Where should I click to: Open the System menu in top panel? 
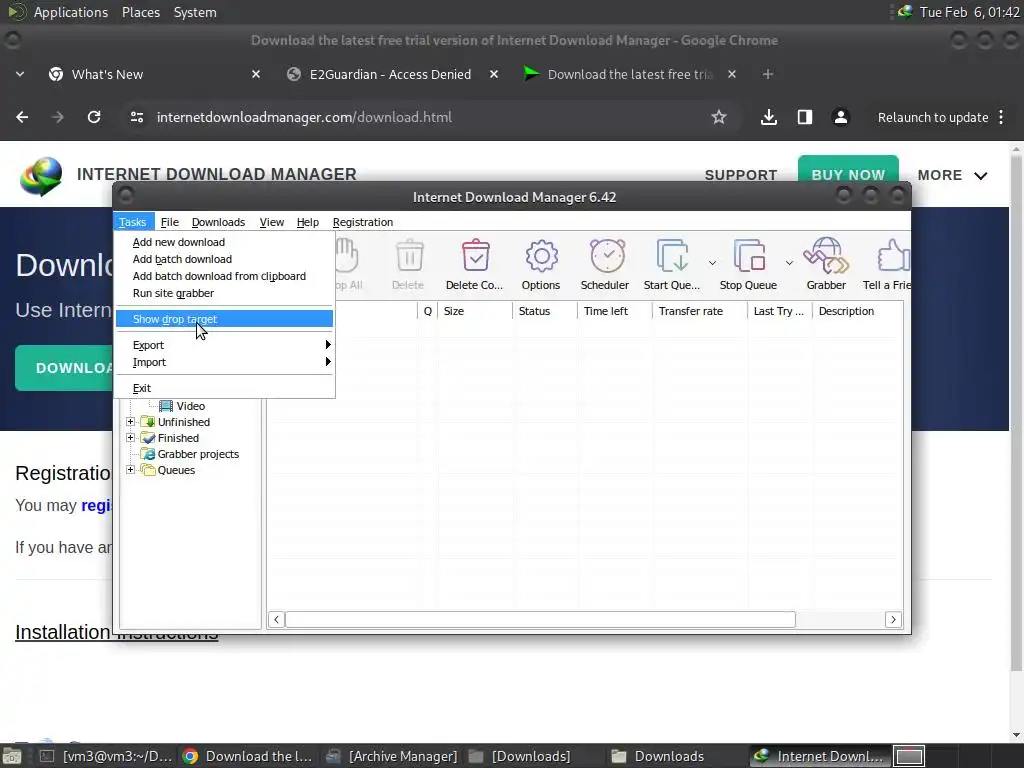tap(195, 12)
